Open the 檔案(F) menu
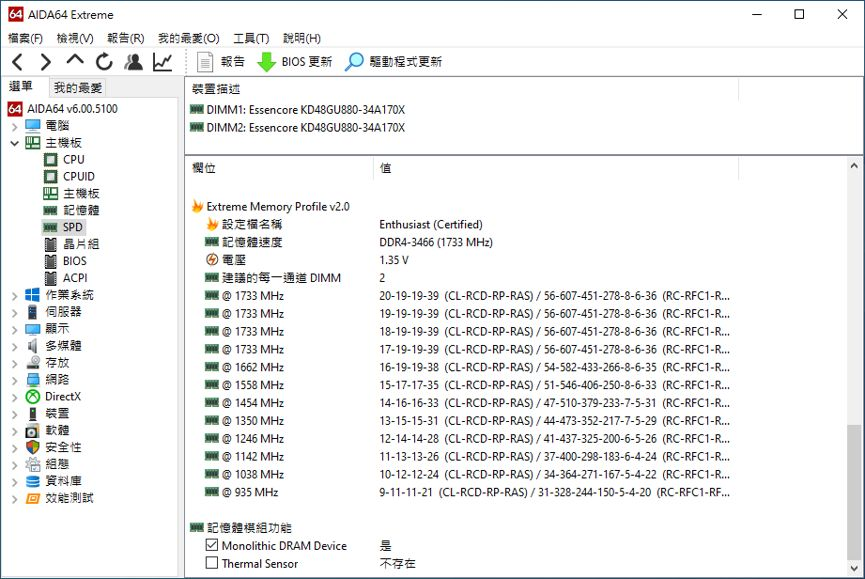Image resolution: width=865 pixels, height=579 pixels. click(x=25, y=38)
